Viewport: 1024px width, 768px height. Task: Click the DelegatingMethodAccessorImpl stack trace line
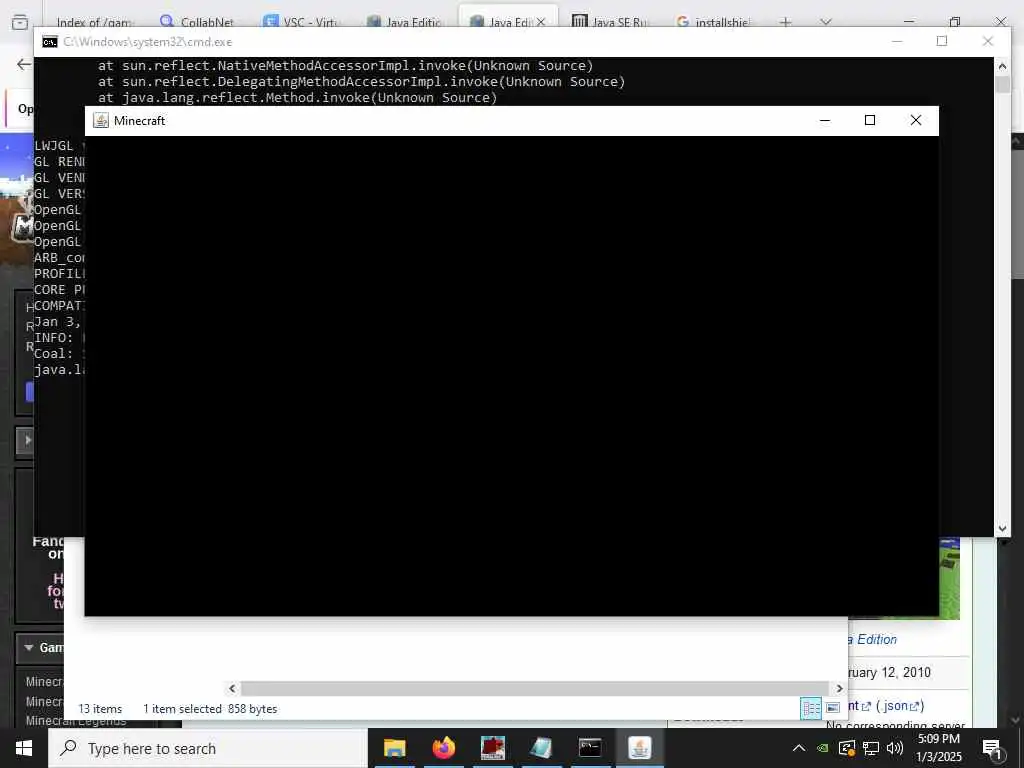pos(361,82)
